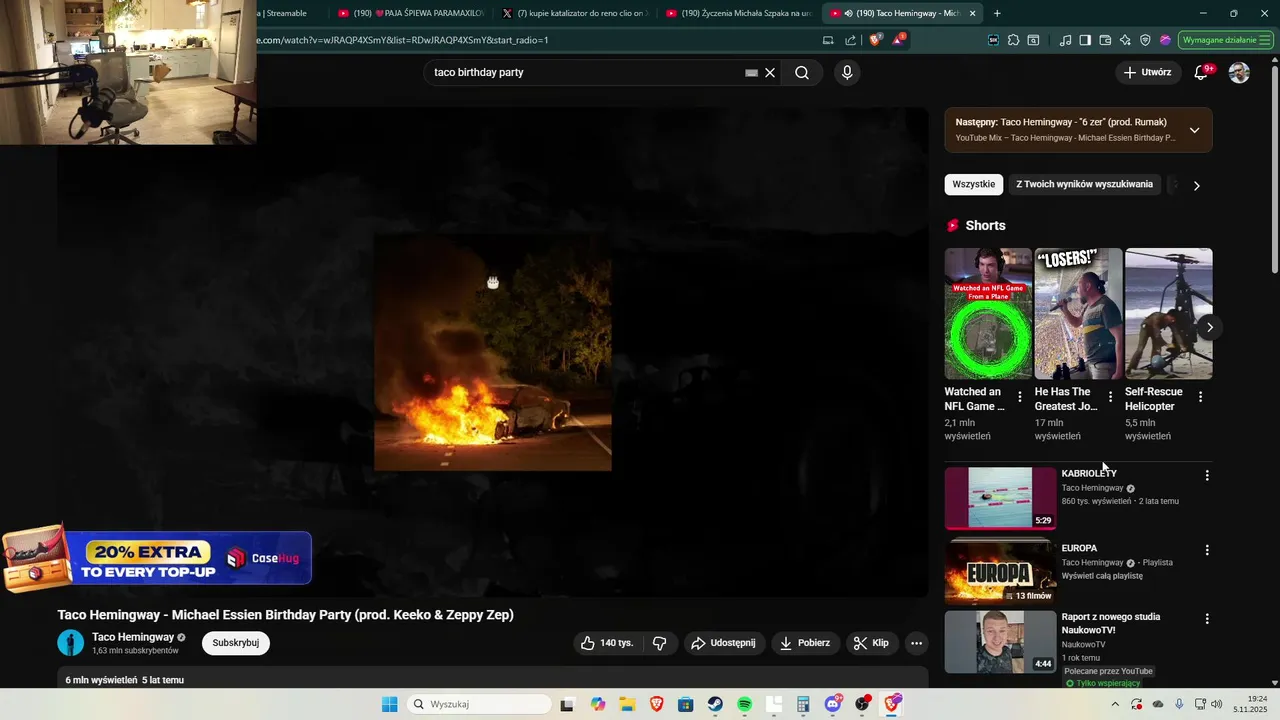Image resolution: width=1280 pixels, height=720 pixels.
Task: Open the on-screen keyboard icon in search
Action: coord(751,73)
